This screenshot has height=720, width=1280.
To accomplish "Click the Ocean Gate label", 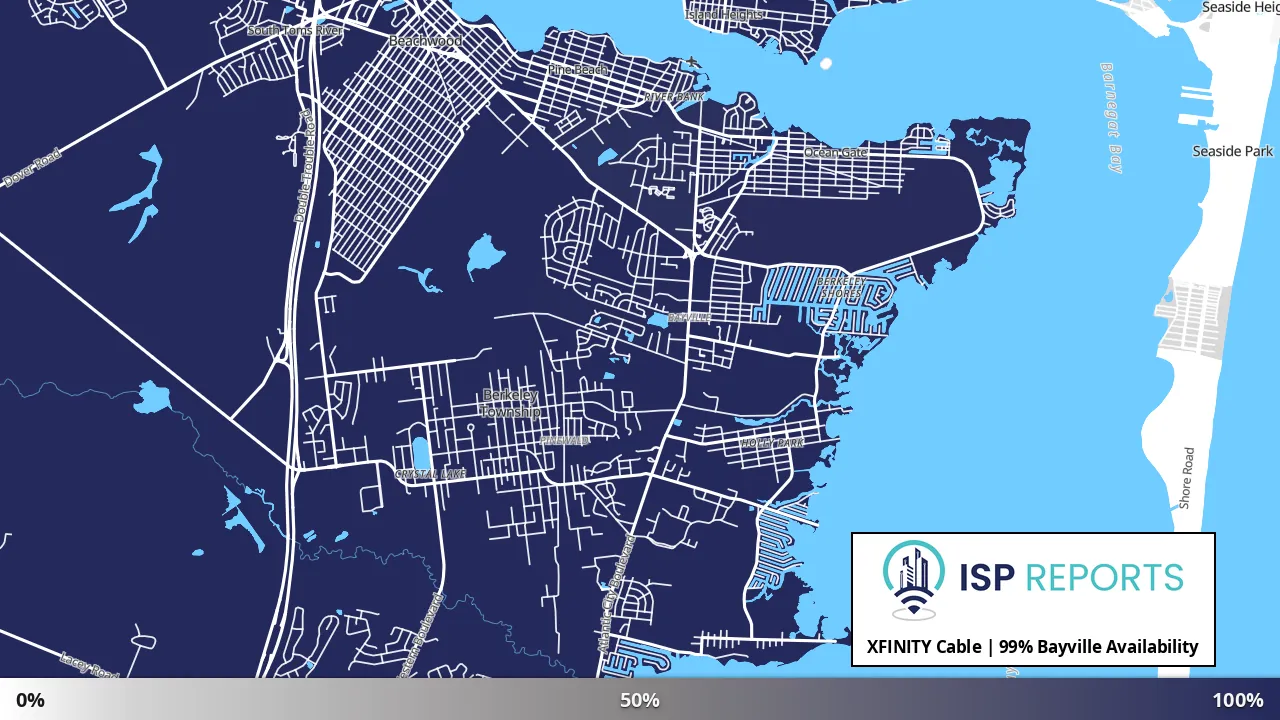I will pyautogui.click(x=835, y=152).
